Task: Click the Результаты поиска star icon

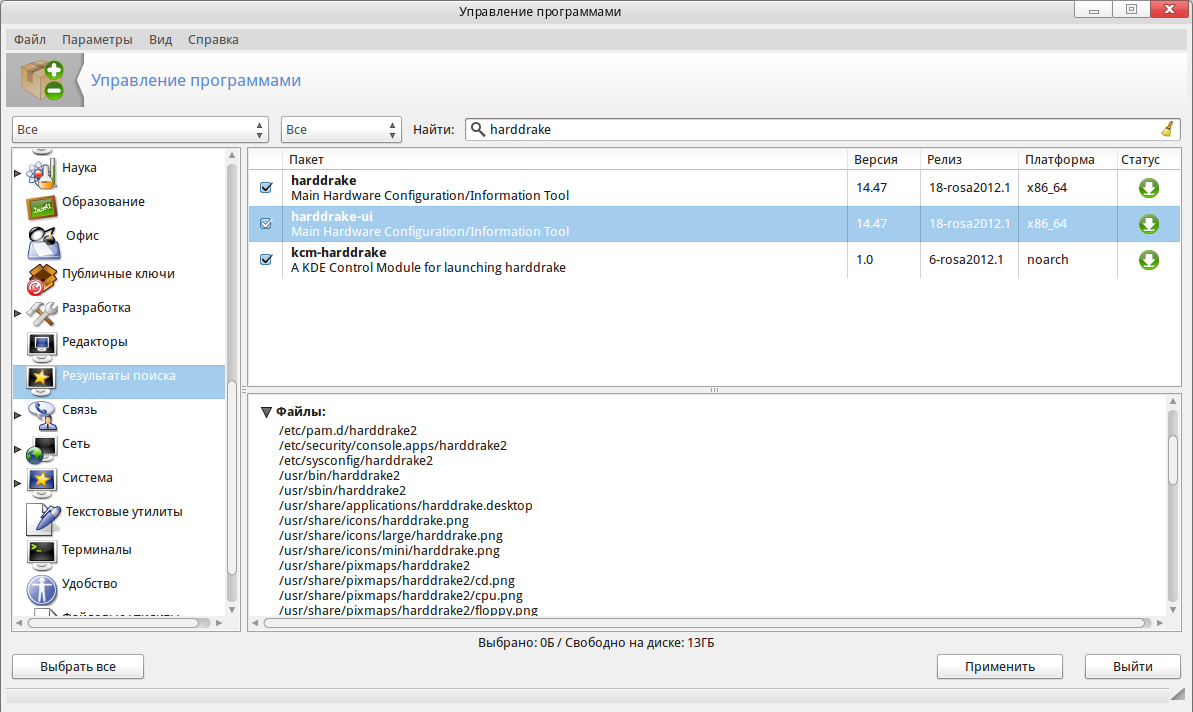Action: pos(41,380)
